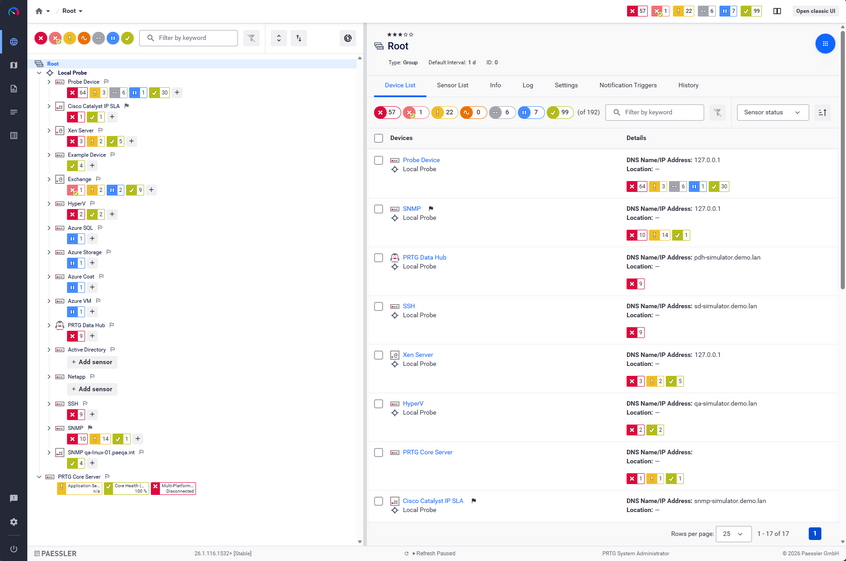Tick the PRTG Data Hub row checkbox
The width and height of the screenshot is (846, 561).
coord(379,258)
